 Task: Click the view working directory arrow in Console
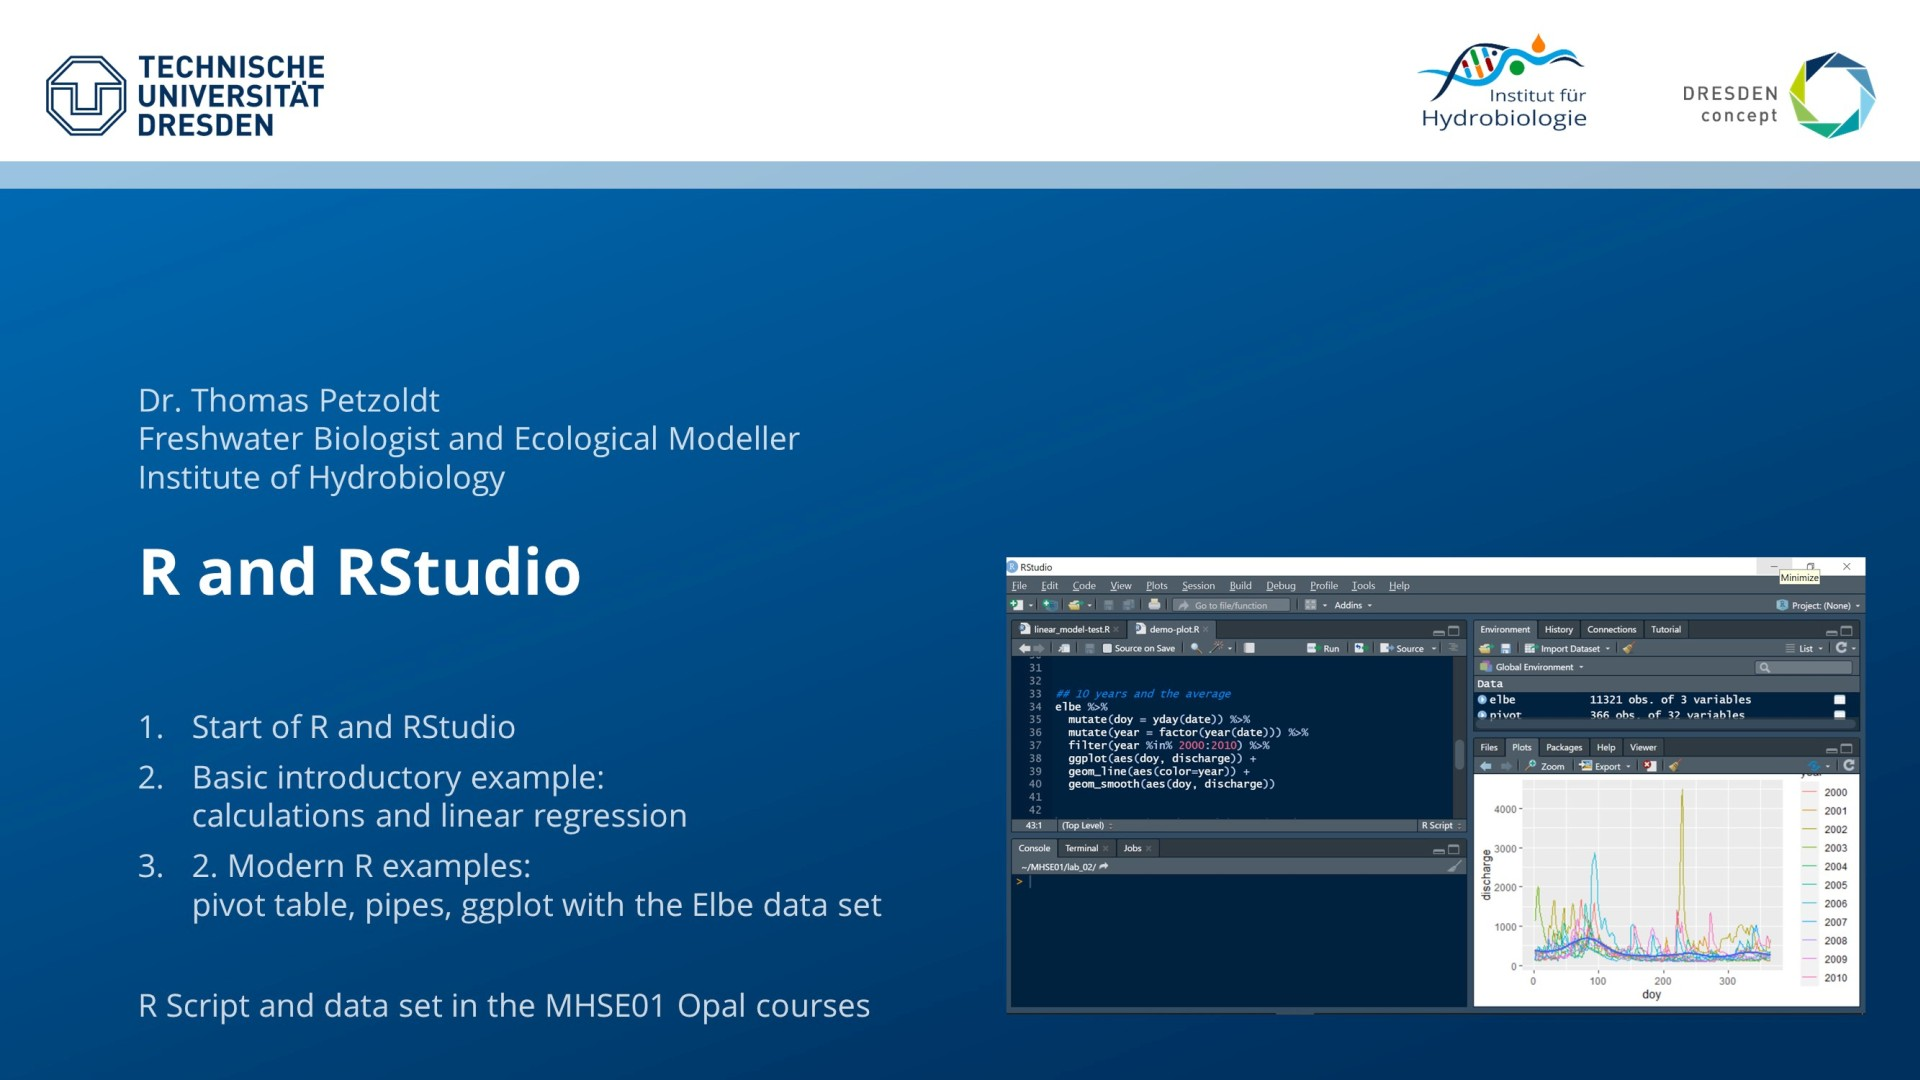(x=1104, y=867)
